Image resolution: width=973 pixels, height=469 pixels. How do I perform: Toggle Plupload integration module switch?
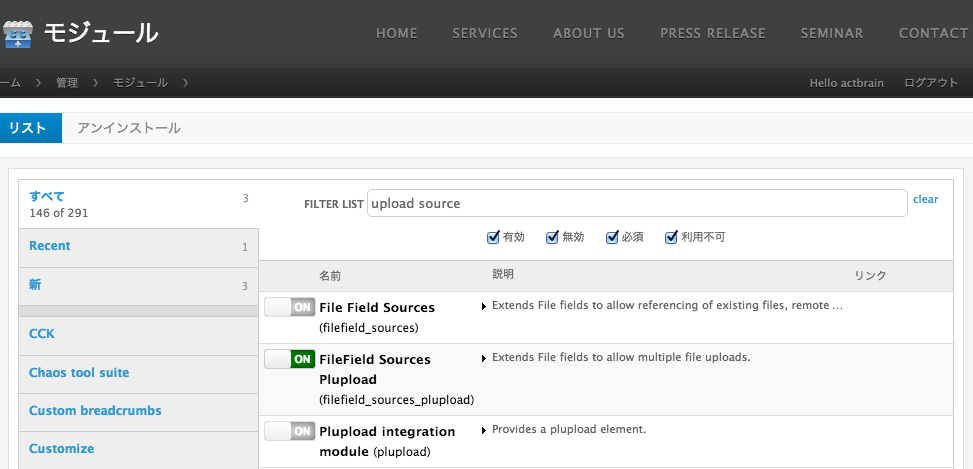click(x=290, y=431)
